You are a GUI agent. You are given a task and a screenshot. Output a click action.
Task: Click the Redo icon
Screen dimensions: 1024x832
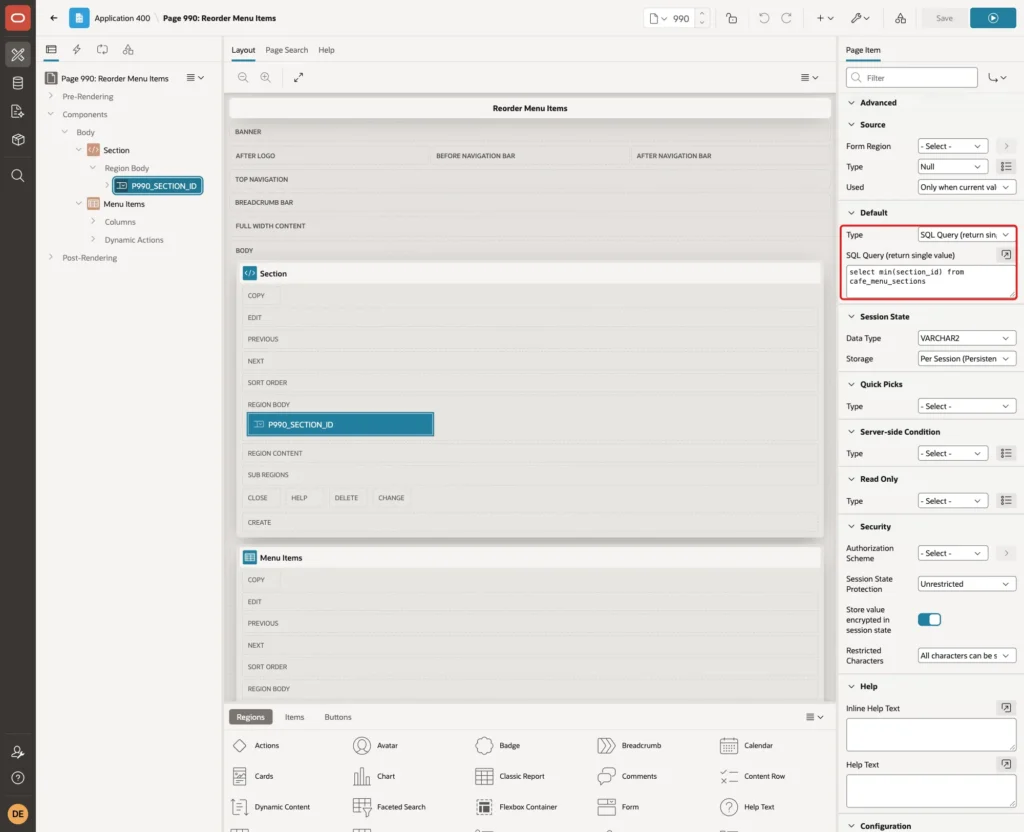click(786, 18)
